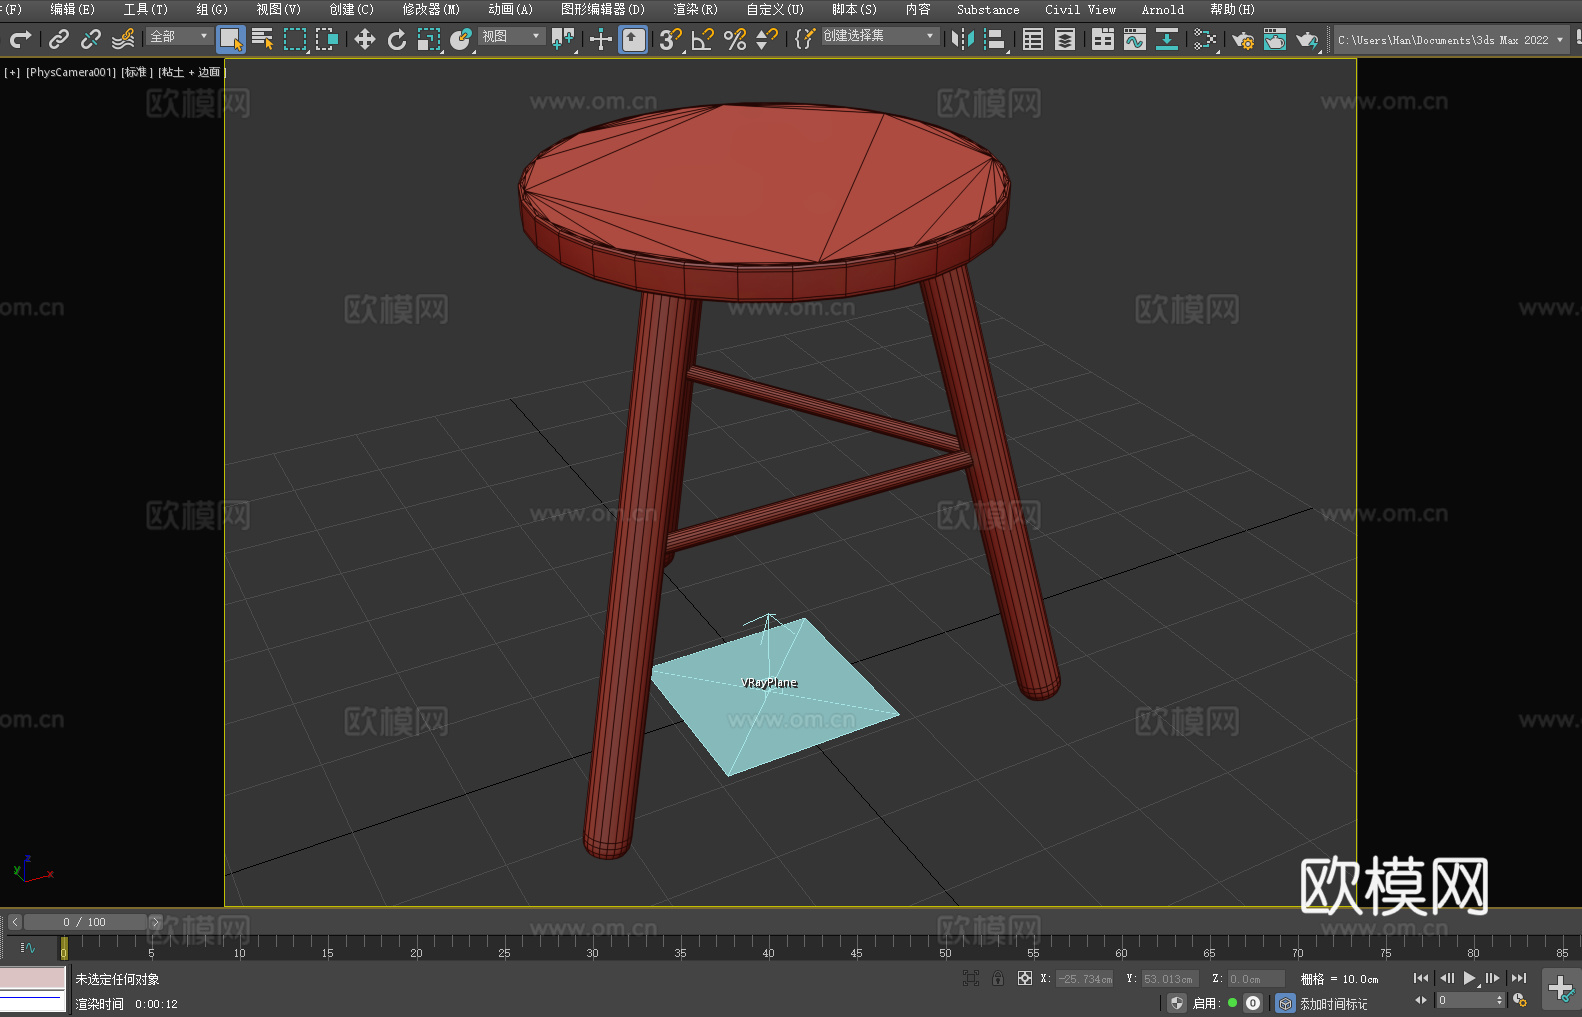Open the 工具(T) menu
Image resolution: width=1582 pixels, height=1017 pixels.
pos(146,9)
